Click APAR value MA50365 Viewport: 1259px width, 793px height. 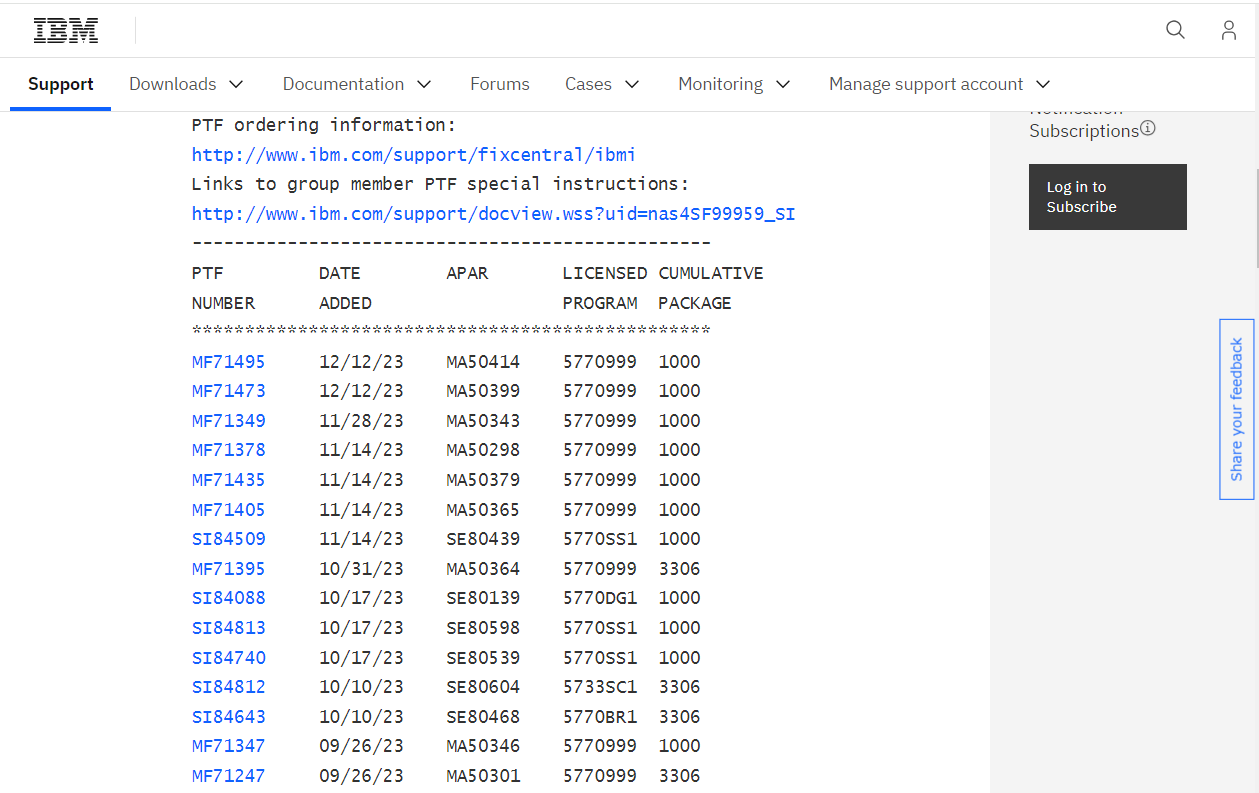(483, 510)
